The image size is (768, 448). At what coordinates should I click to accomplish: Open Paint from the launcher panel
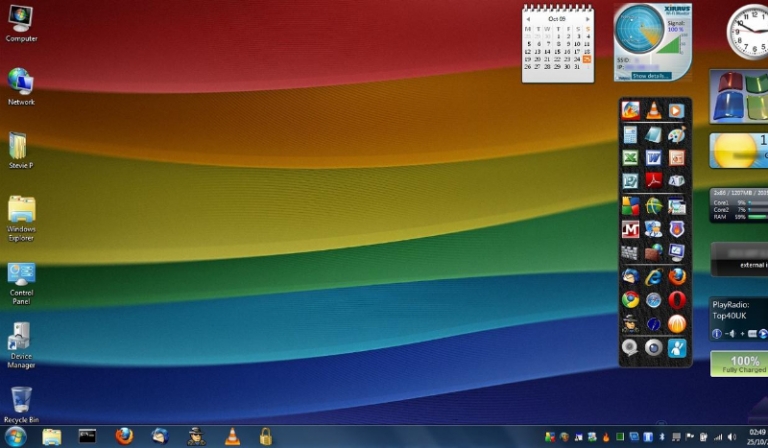(677, 134)
